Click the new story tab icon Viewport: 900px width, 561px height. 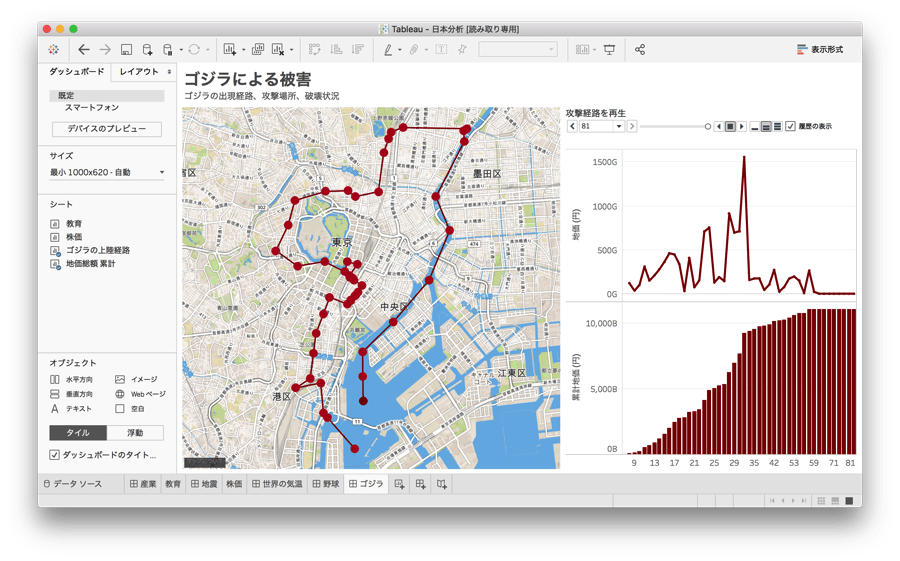tap(442, 484)
